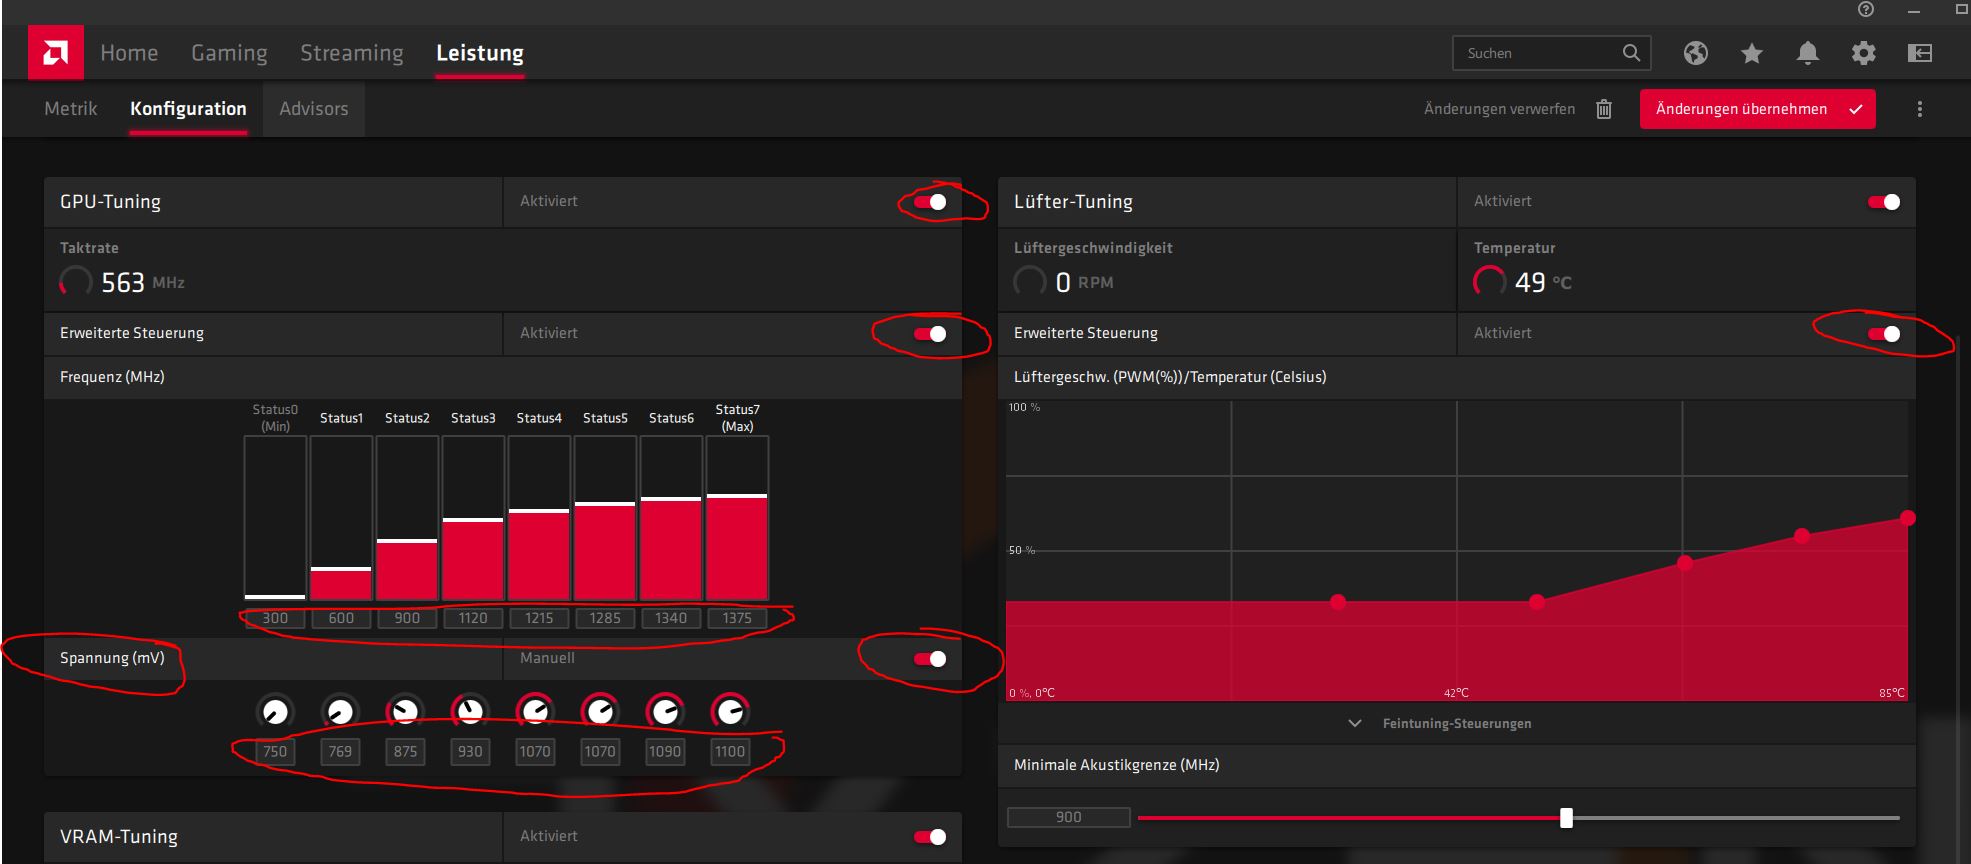Click voltage field 875

click(x=405, y=752)
